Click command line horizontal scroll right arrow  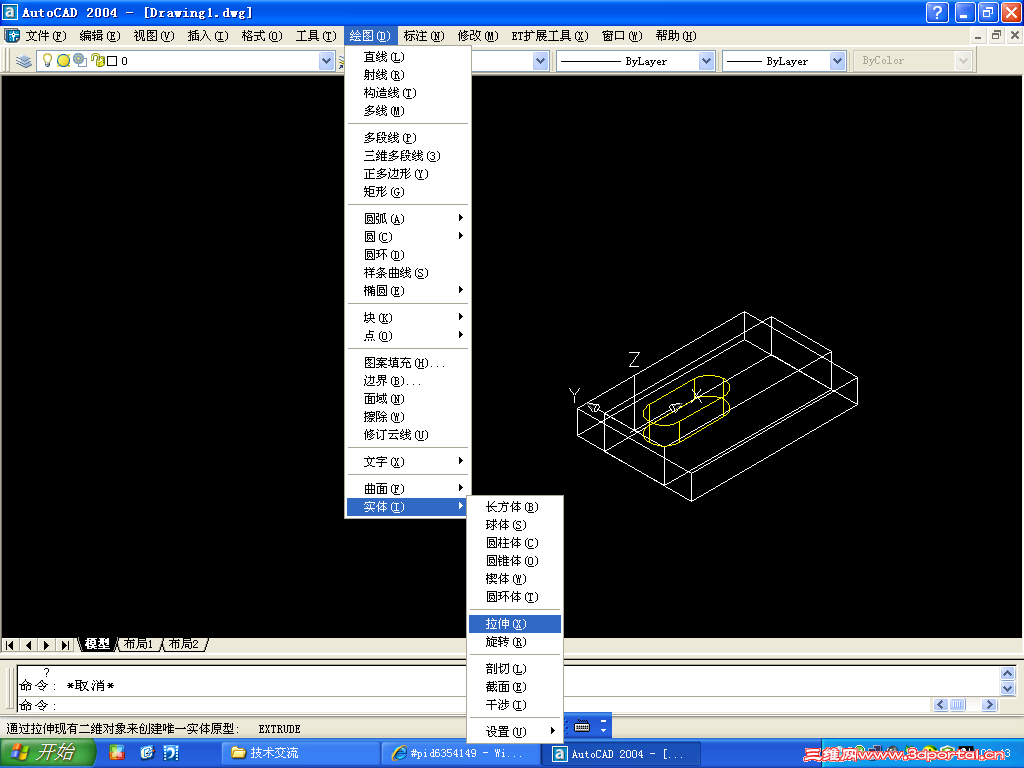[x=990, y=705]
